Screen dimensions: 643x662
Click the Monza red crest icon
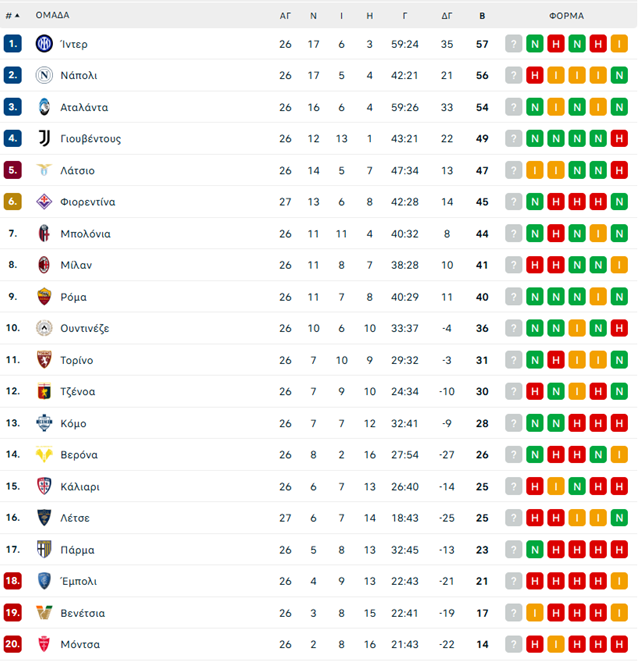[x=44, y=644]
